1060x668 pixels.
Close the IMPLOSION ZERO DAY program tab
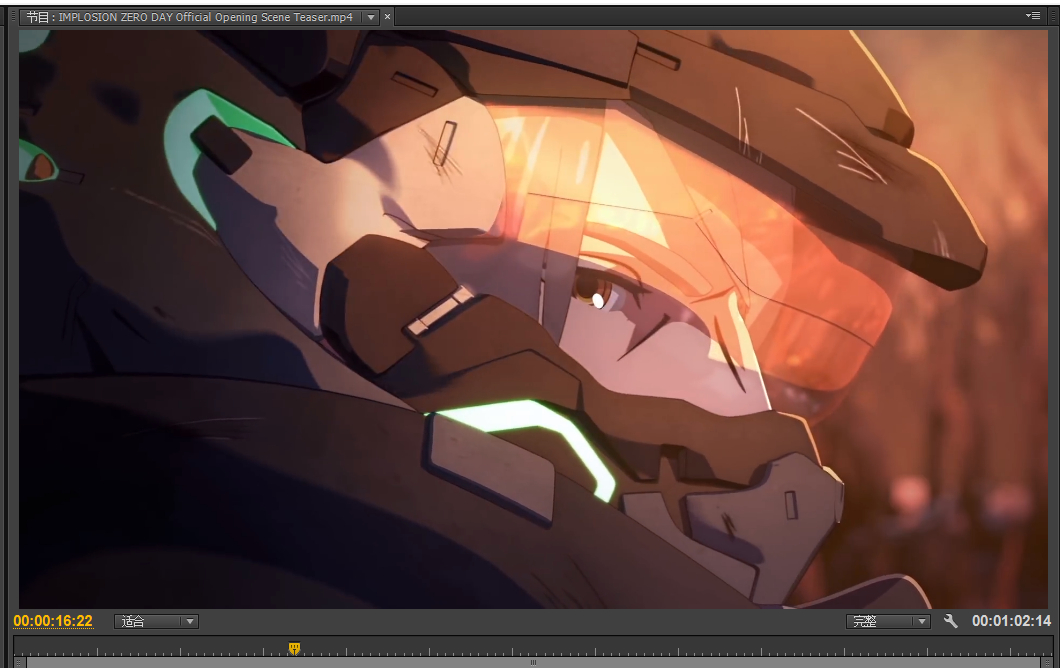tap(387, 17)
